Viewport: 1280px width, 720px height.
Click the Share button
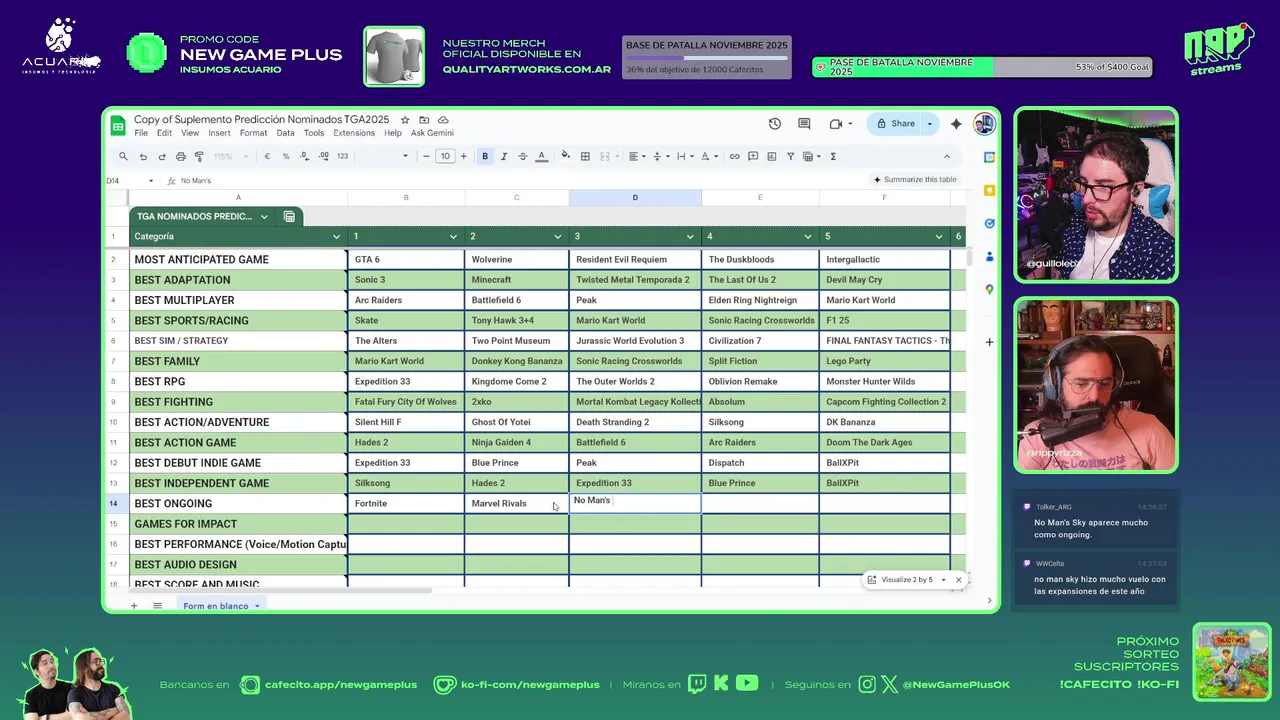coord(896,124)
